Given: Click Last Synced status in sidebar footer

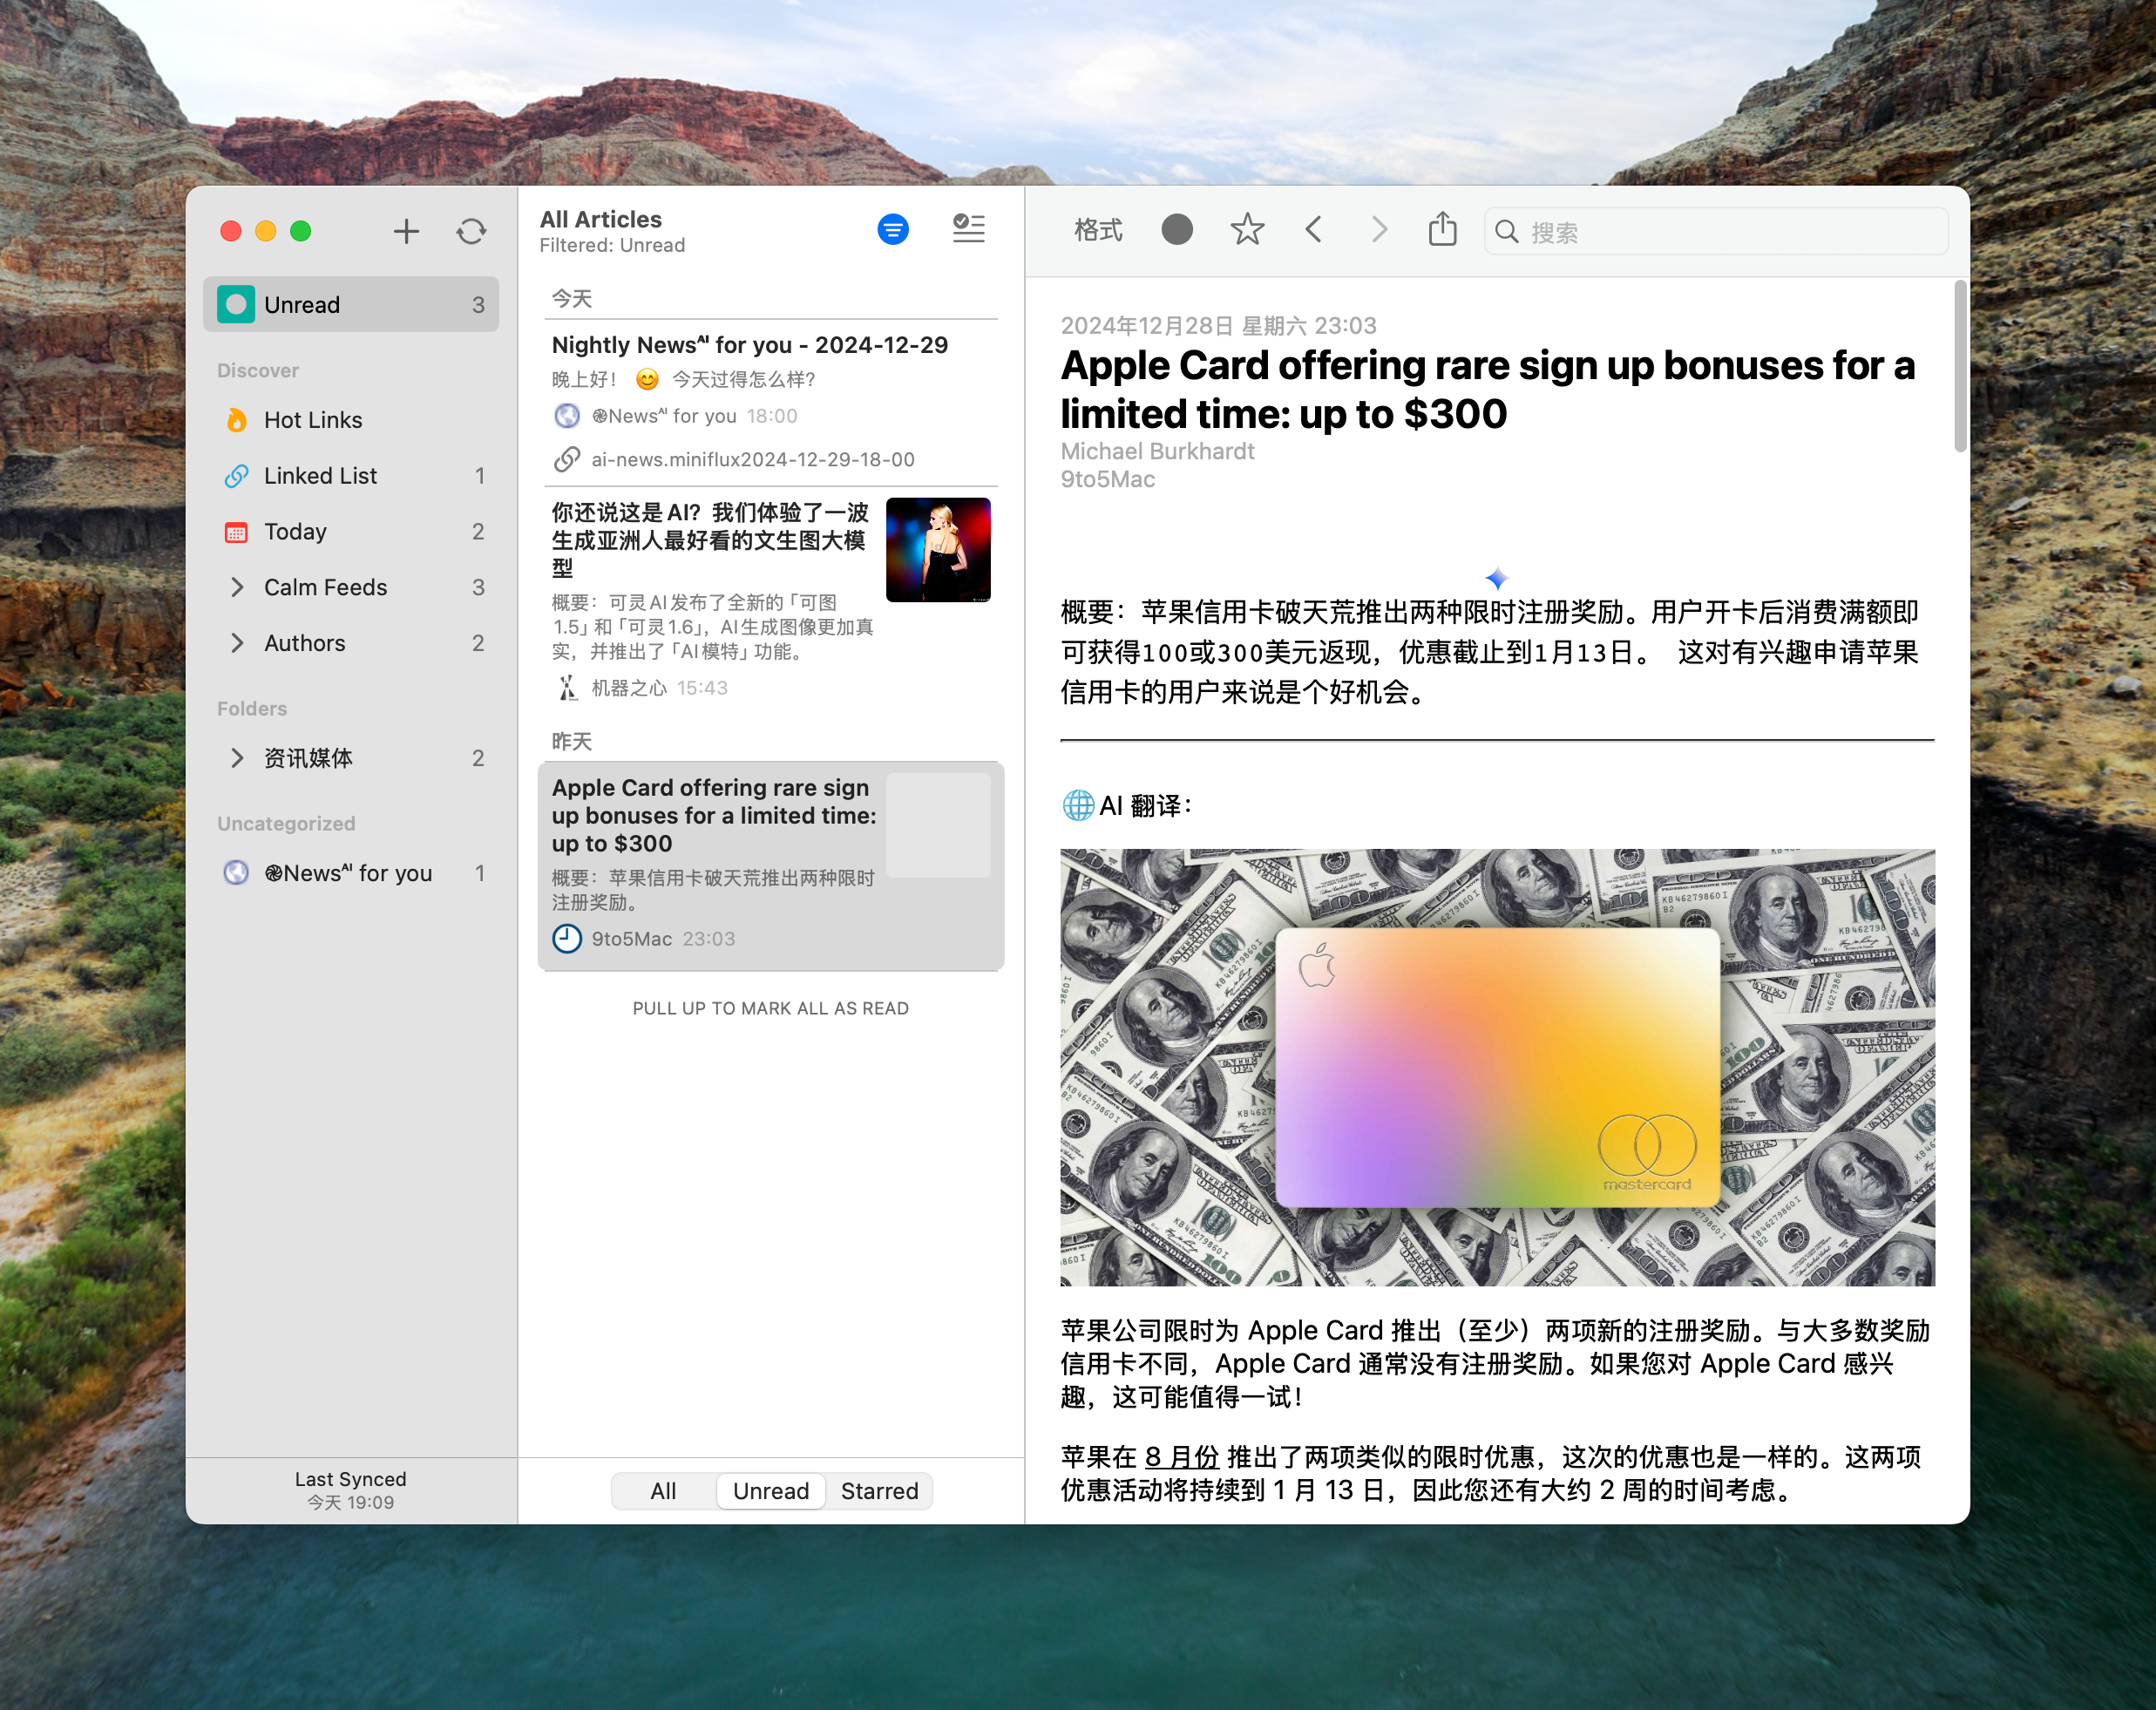Looking at the screenshot, I should click(351, 1490).
